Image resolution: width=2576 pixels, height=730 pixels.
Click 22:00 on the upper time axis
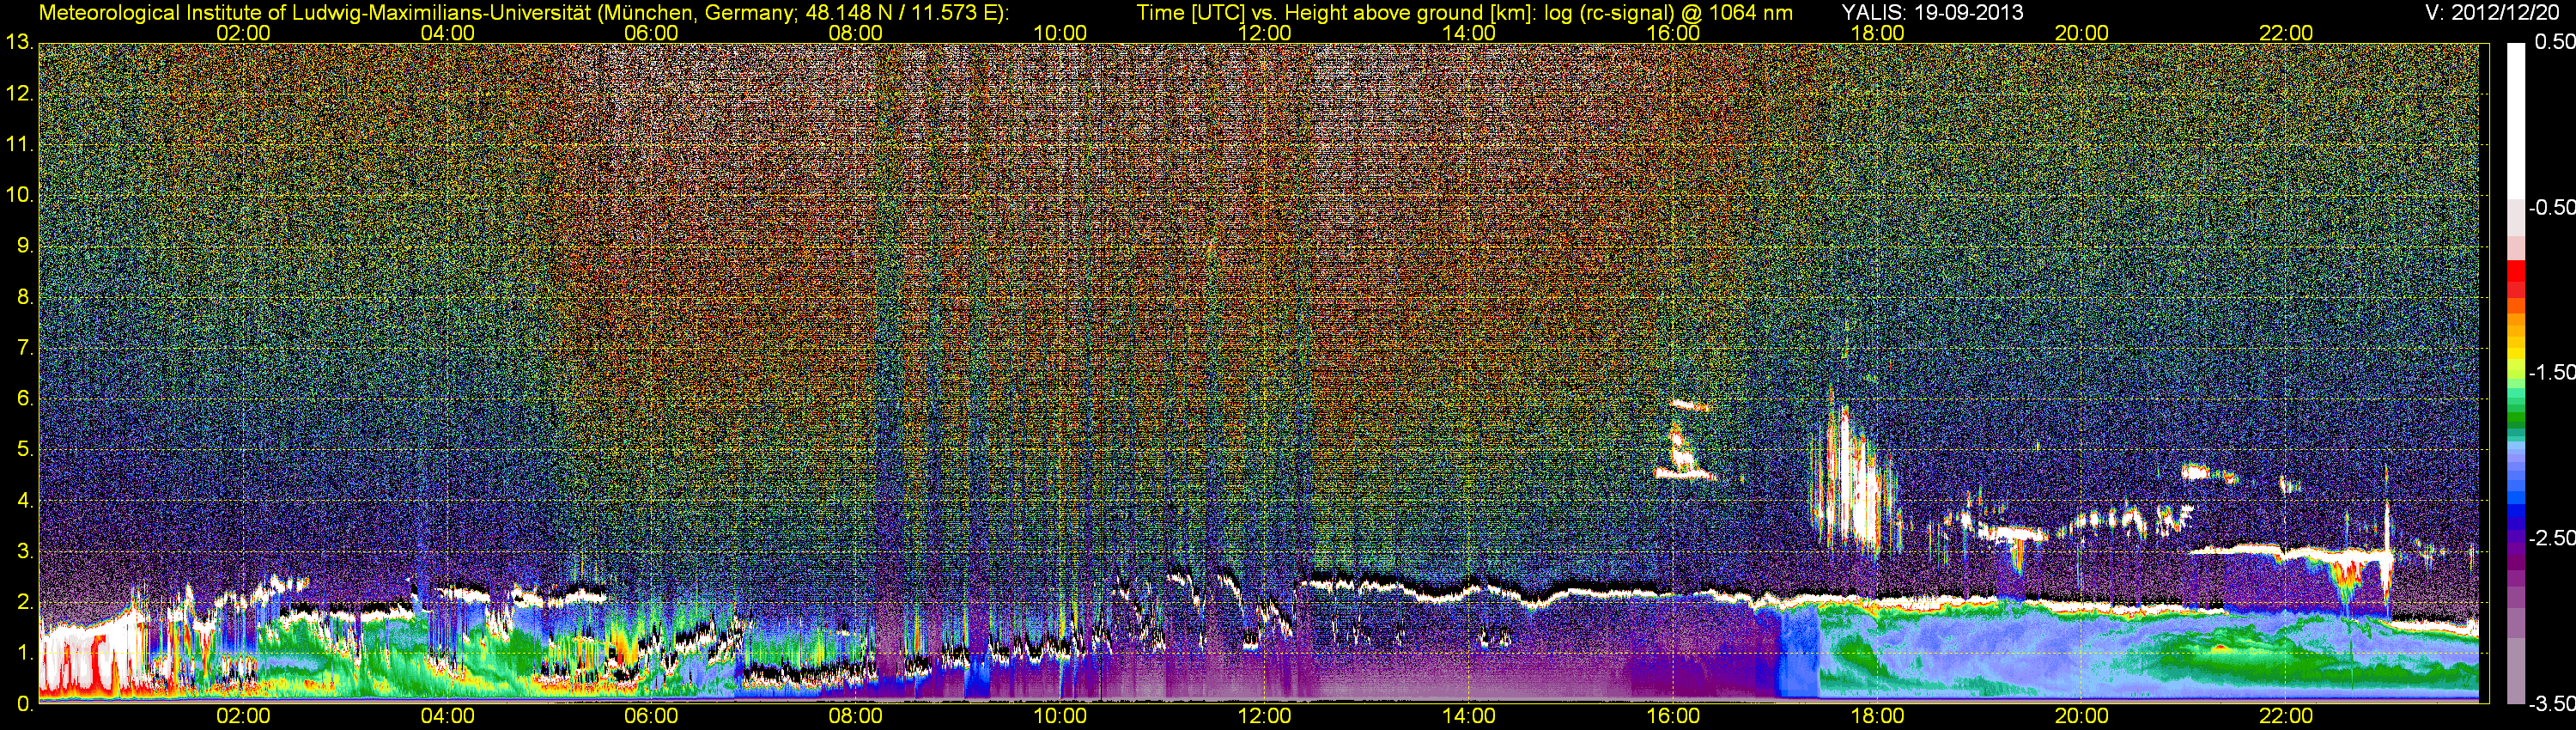click(x=2286, y=33)
